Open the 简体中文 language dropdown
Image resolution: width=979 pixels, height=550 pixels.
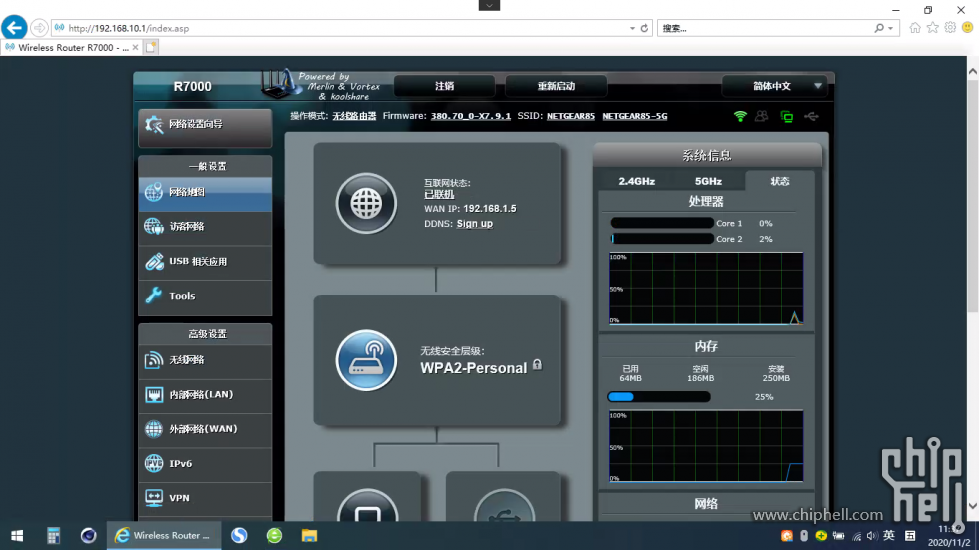pyautogui.click(x=774, y=86)
